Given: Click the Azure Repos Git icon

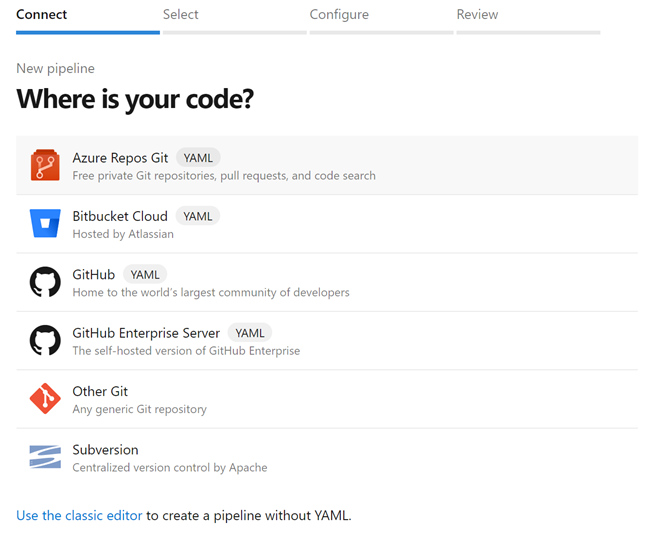Looking at the screenshot, I should pos(45,165).
